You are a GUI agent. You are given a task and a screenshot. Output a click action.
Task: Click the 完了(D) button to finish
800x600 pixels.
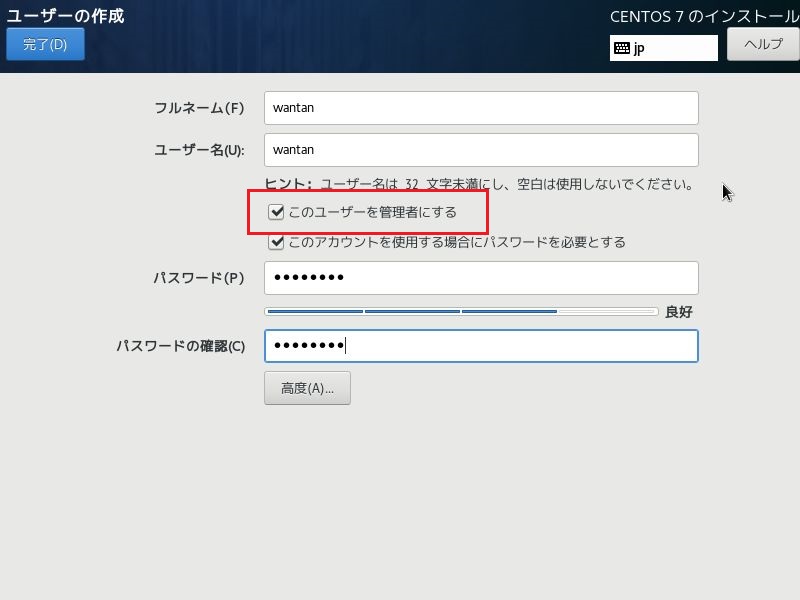pos(45,43)
